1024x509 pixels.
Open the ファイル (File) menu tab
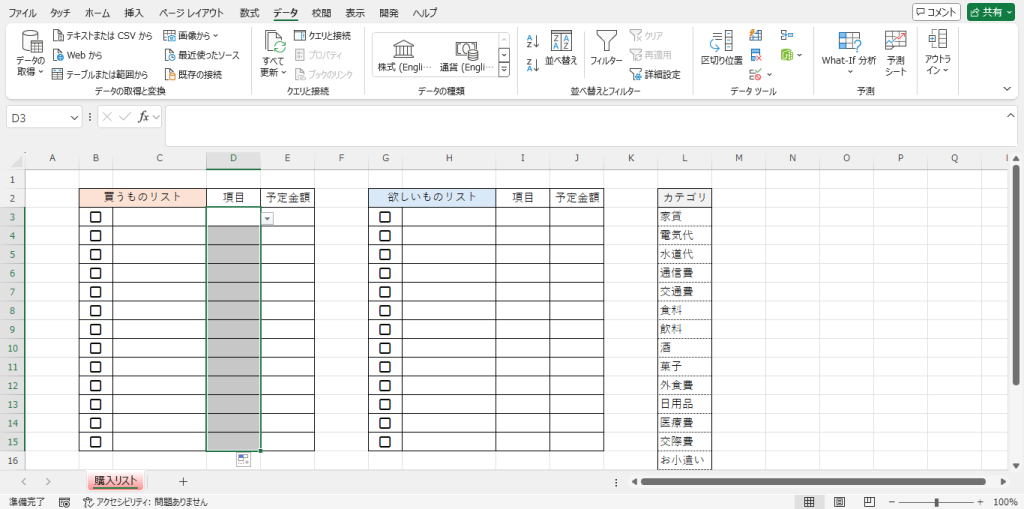click(x=23, y=13)
